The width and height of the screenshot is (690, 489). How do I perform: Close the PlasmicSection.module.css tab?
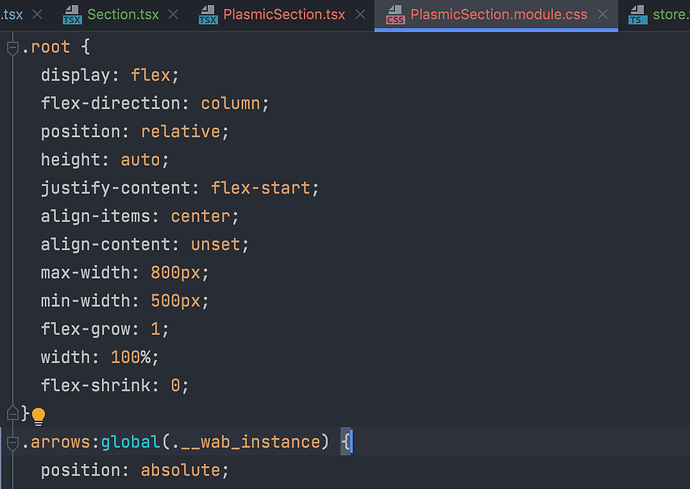tap(603, 16)
